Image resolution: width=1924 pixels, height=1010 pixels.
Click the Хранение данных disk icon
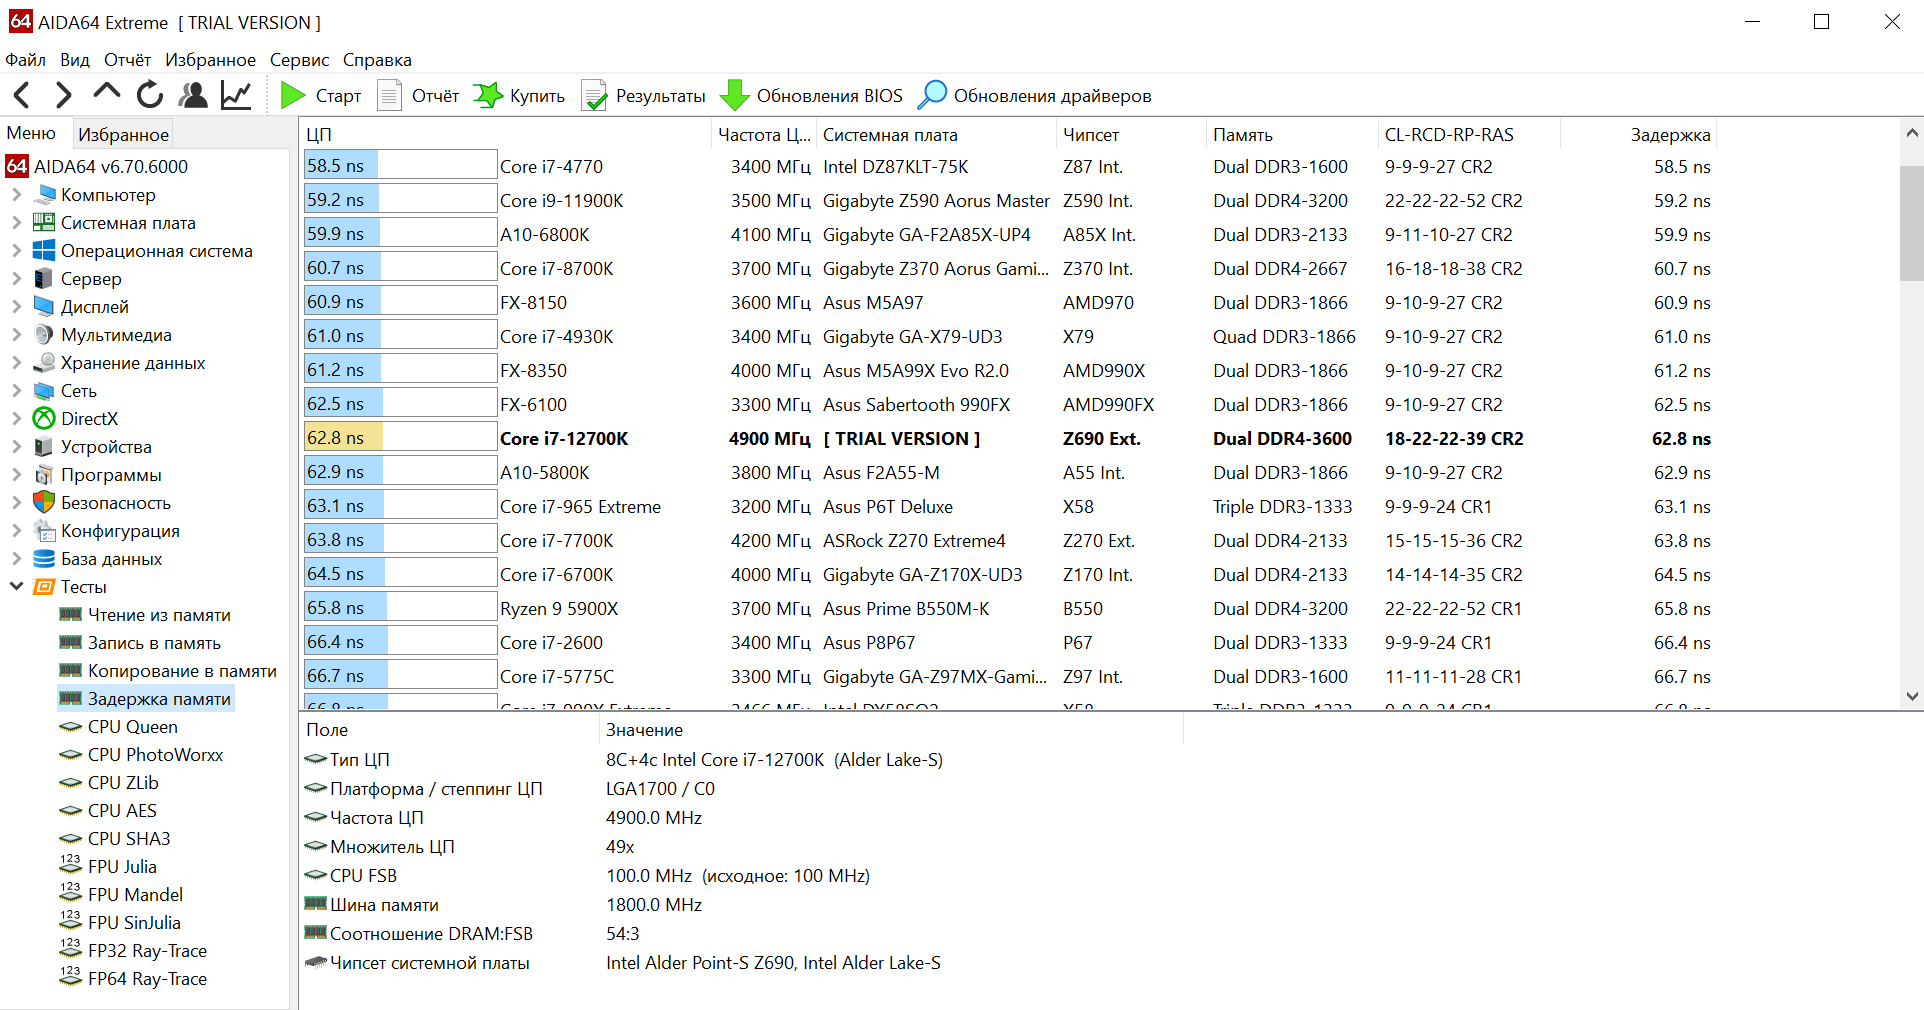pyautogui.click(x=44, y=362)
